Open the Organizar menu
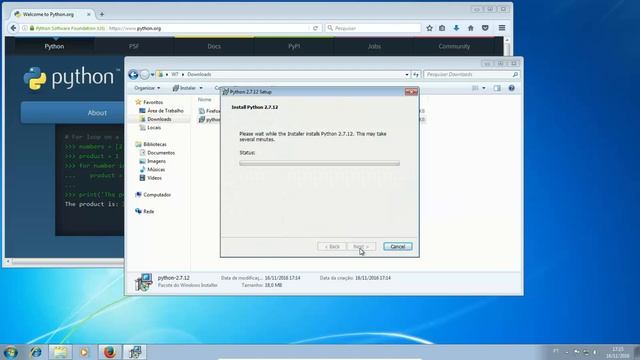This screenshot has height=360, width=640. coord(147,88)
